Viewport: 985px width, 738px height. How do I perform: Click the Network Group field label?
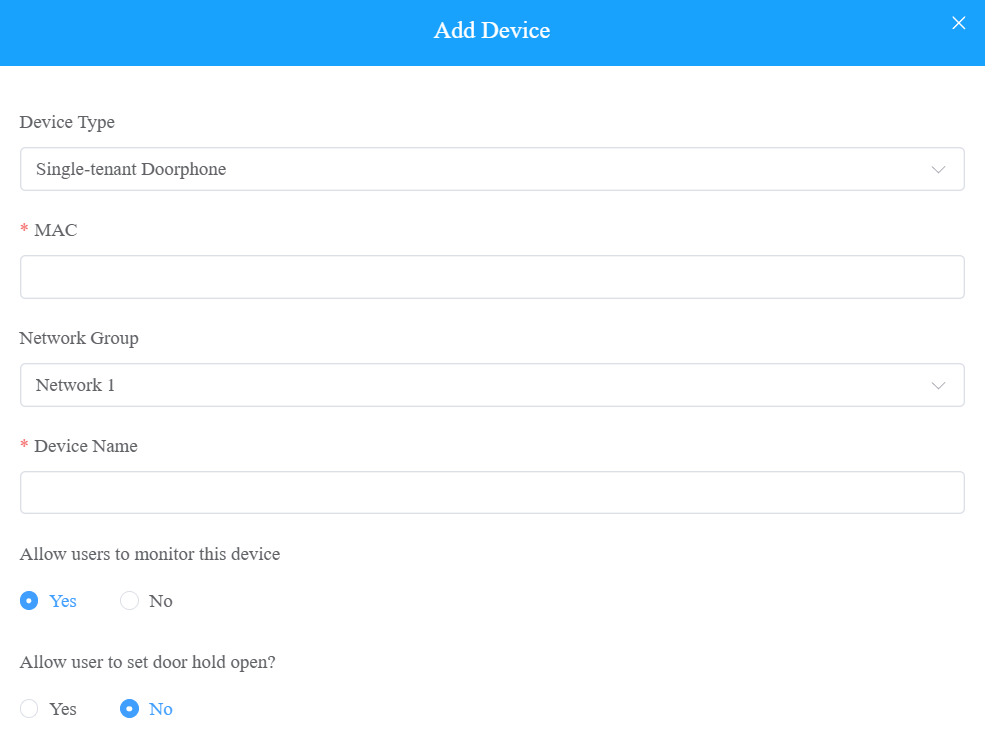click(x=79, y=338)
